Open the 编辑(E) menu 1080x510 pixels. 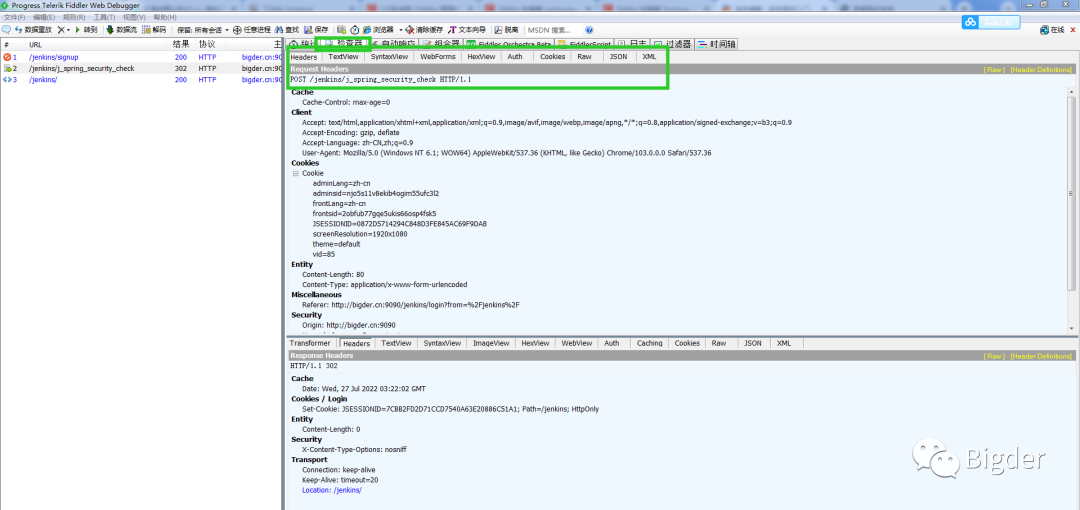tap(44, 17)
